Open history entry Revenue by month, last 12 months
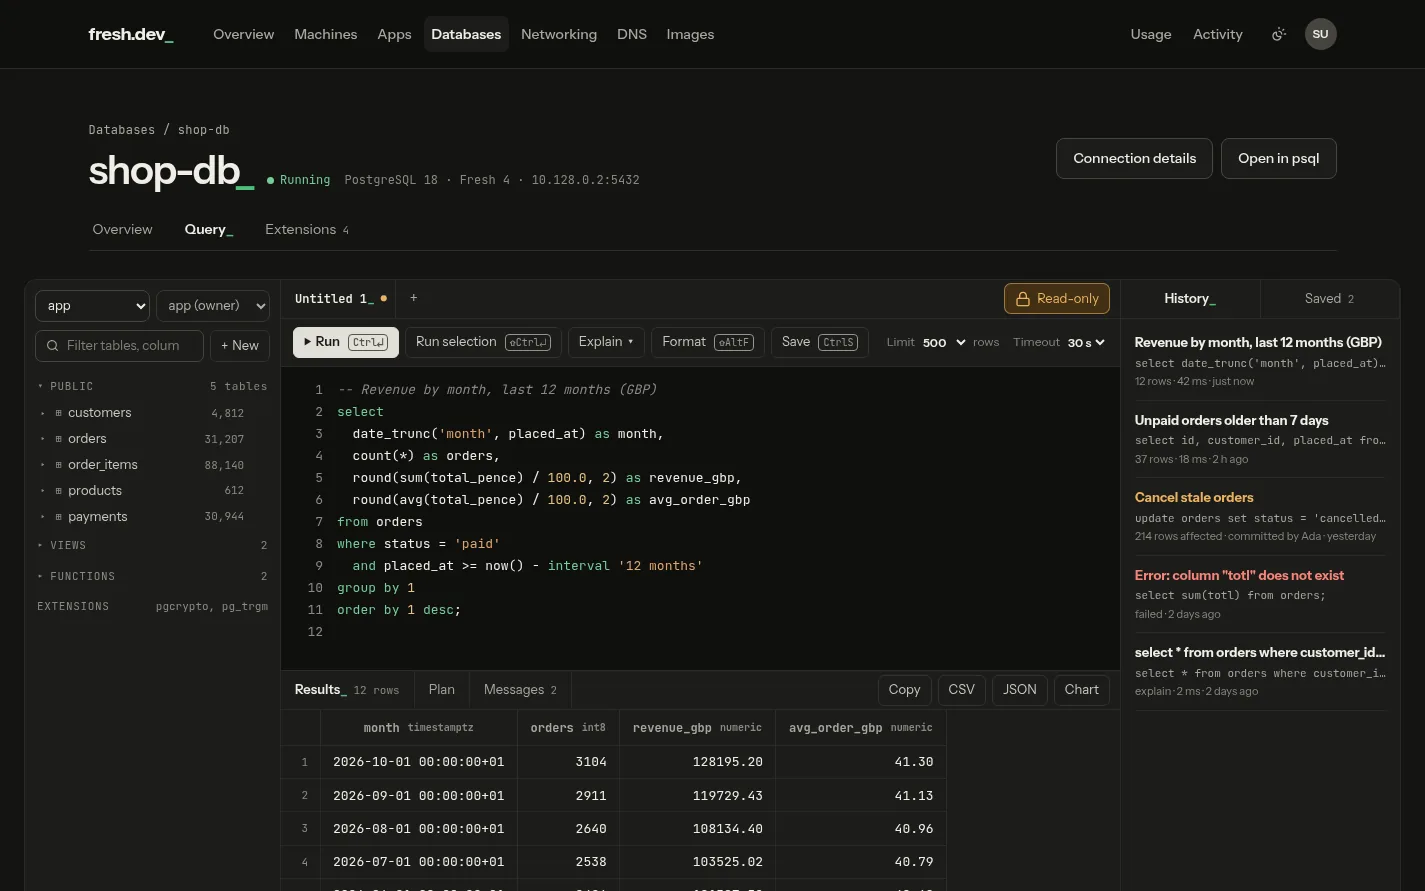Screen dimensions: 1425x891 (1260, 361)
